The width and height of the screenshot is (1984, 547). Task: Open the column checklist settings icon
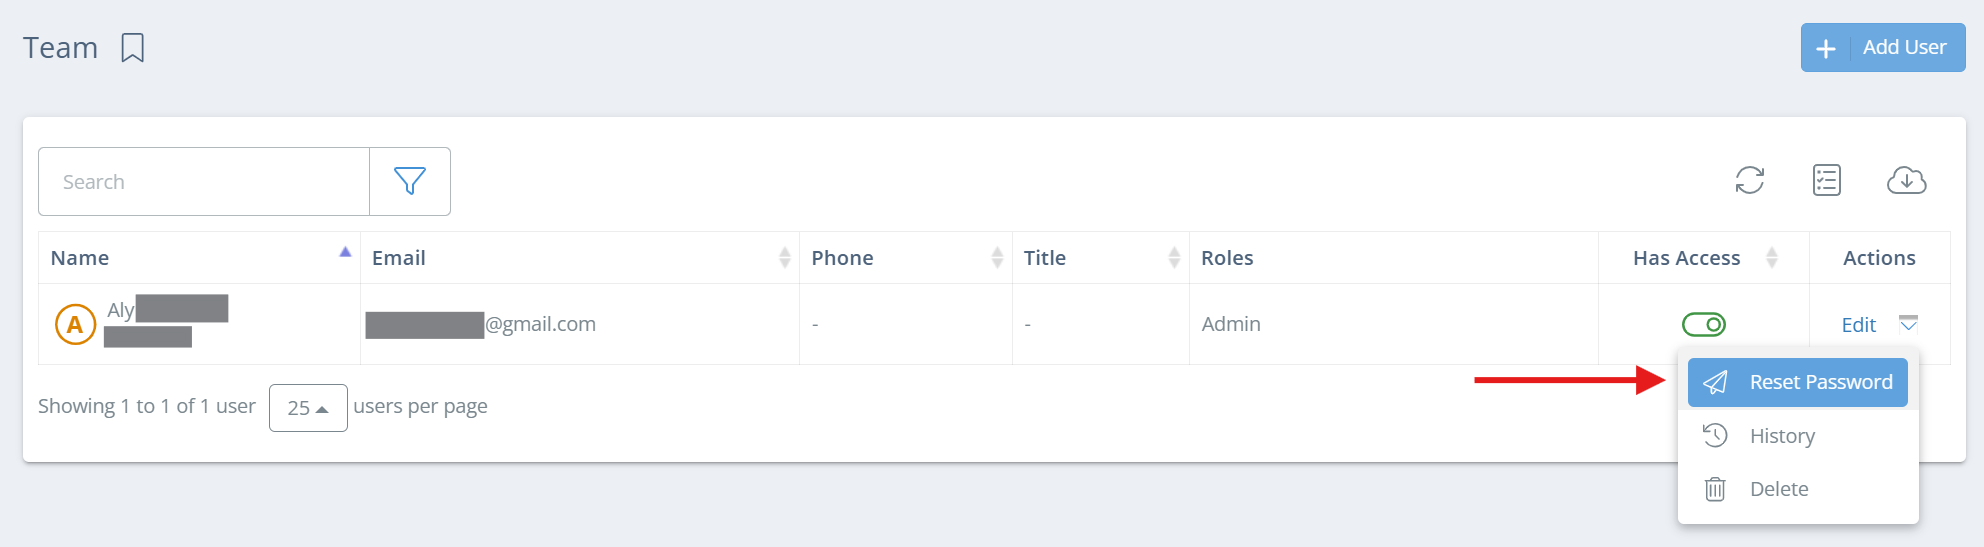1827,180
